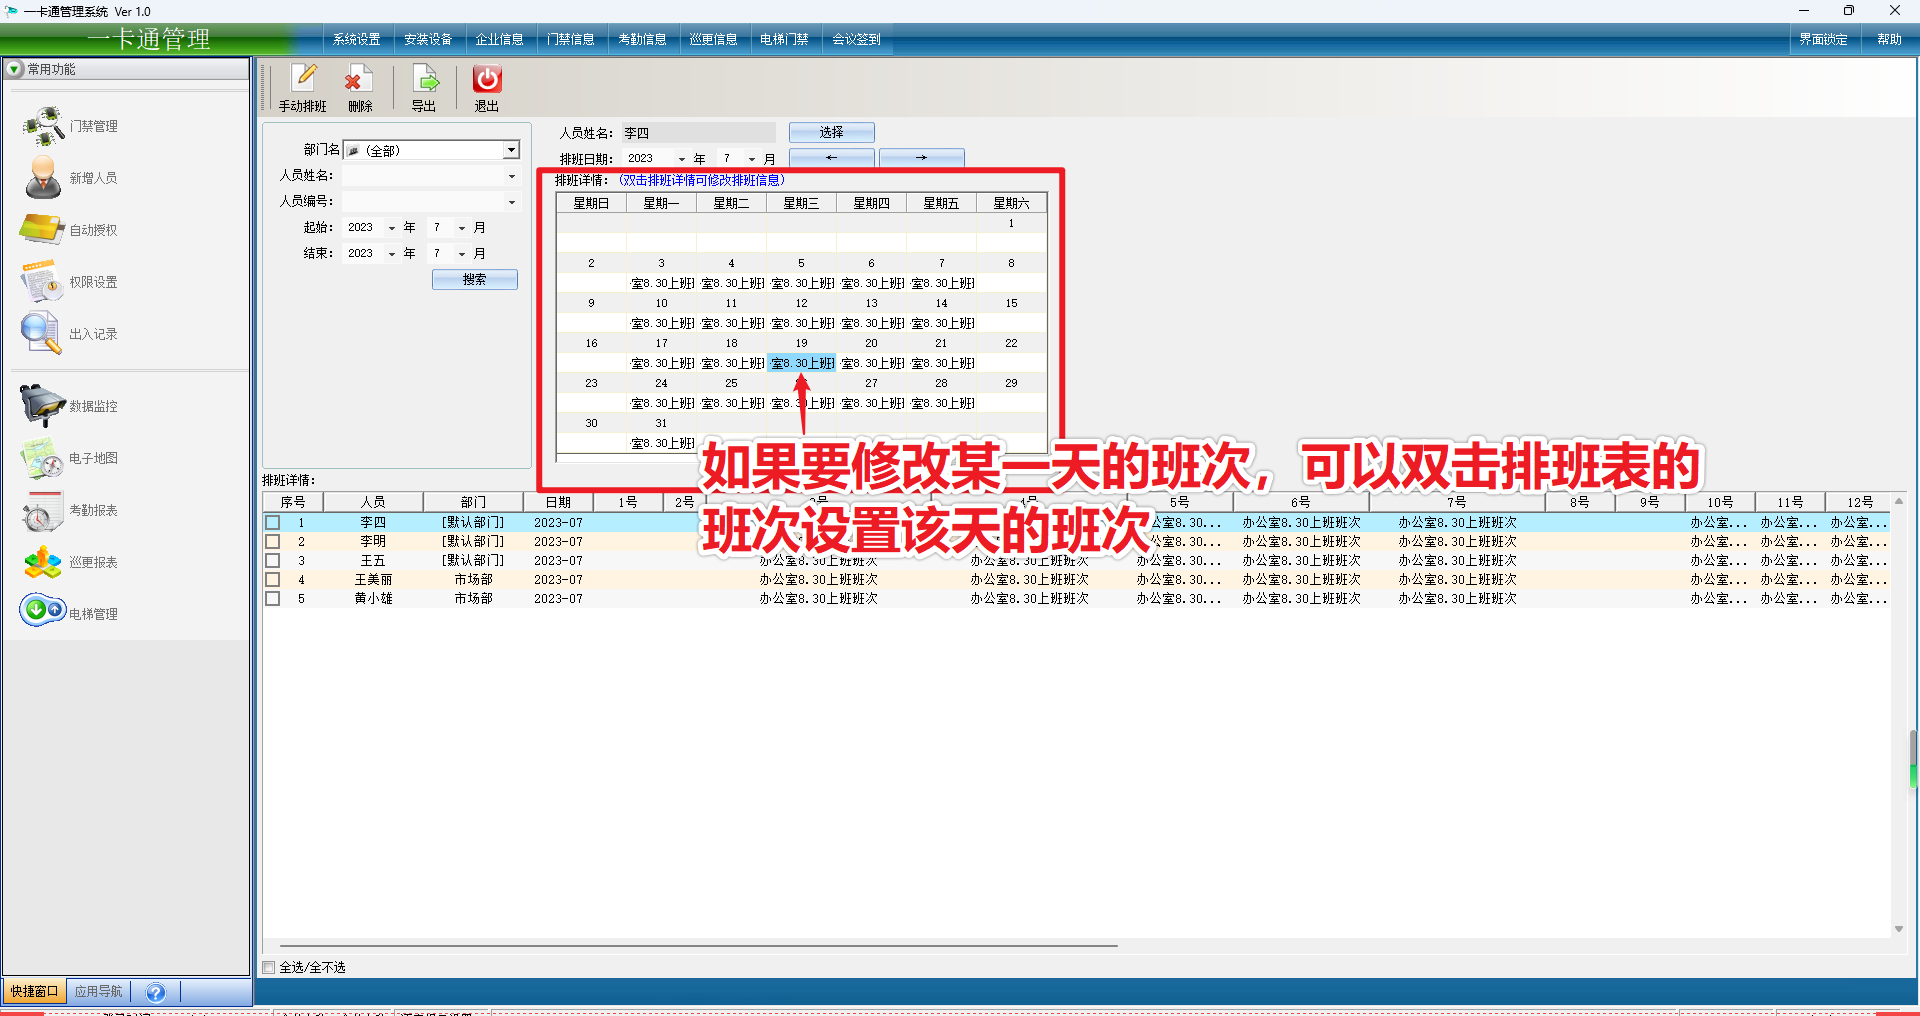This screenshot has width=1920, height=1016.
Task: Tick the checkbox for row 黄小雄
Action: click(x=272, y=599)
